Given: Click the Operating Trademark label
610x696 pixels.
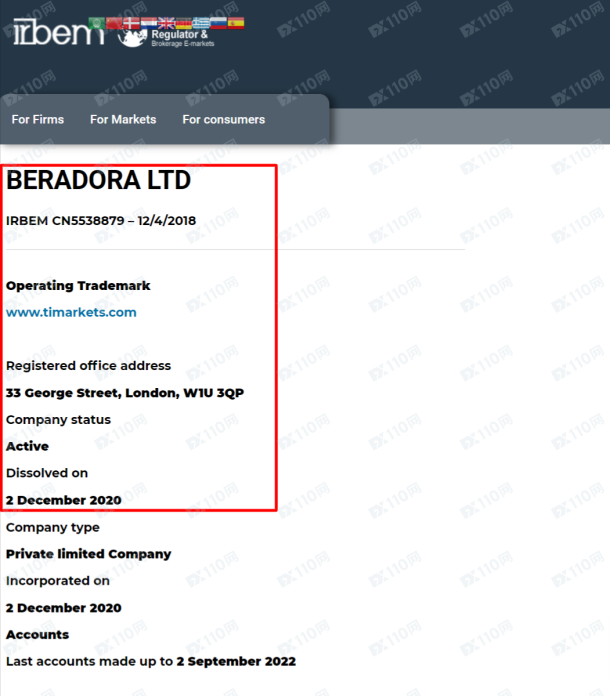Looking at the screenshot, I should pyautogui.click(x=78, y=285).
